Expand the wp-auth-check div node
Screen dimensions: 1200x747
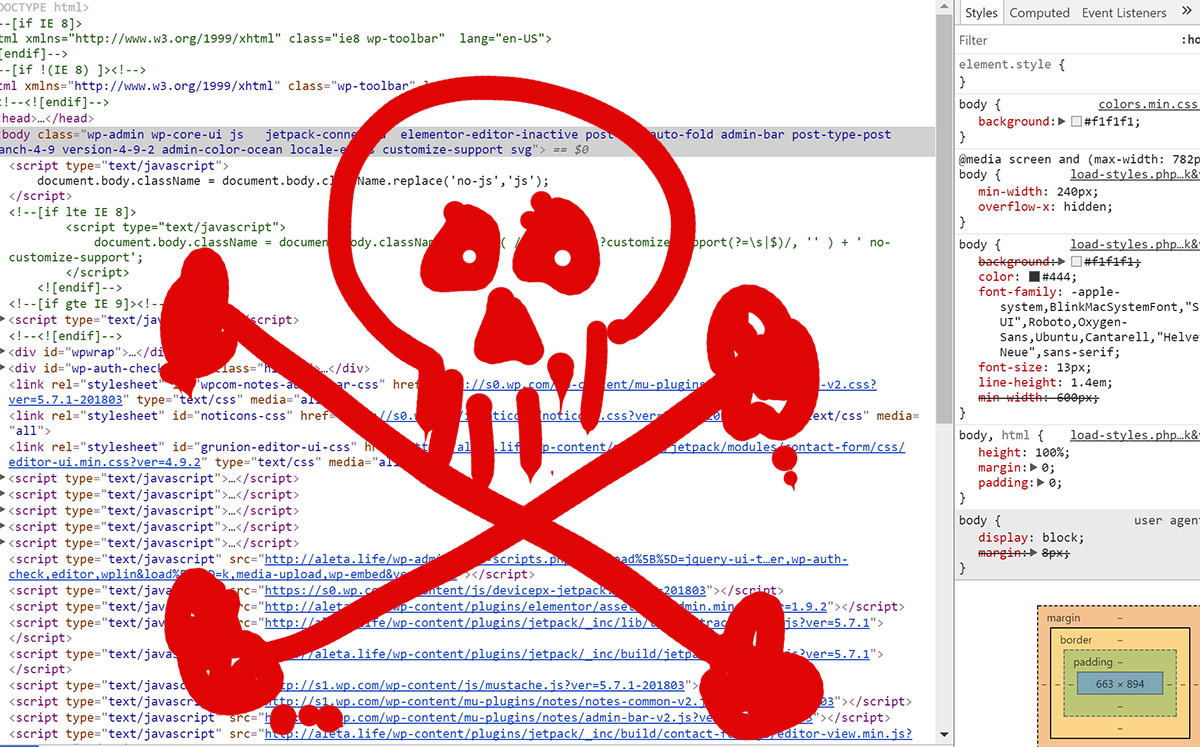[x=3, y=368]
